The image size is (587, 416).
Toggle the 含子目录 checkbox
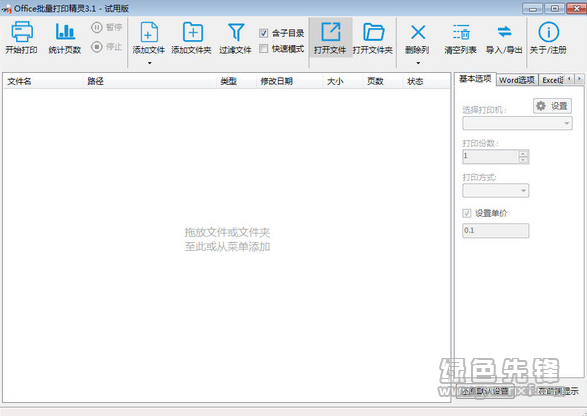tap(264, 33)
